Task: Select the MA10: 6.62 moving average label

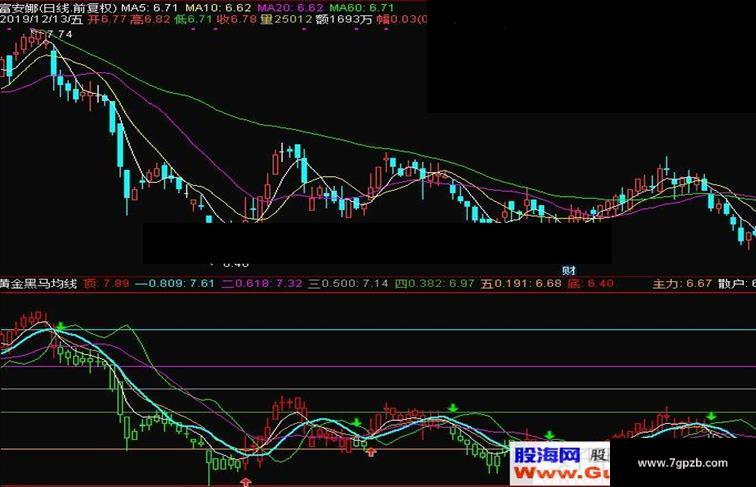Action: tap(218, 7)
